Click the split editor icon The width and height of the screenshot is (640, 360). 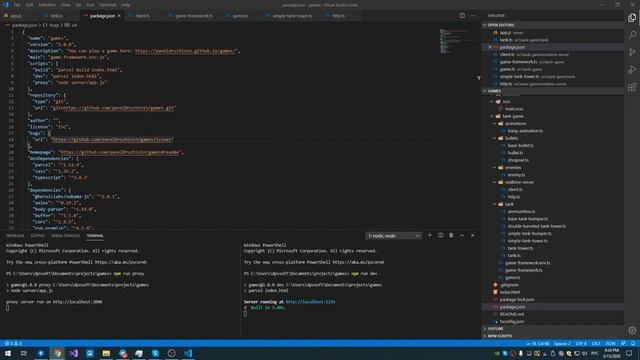462,16
